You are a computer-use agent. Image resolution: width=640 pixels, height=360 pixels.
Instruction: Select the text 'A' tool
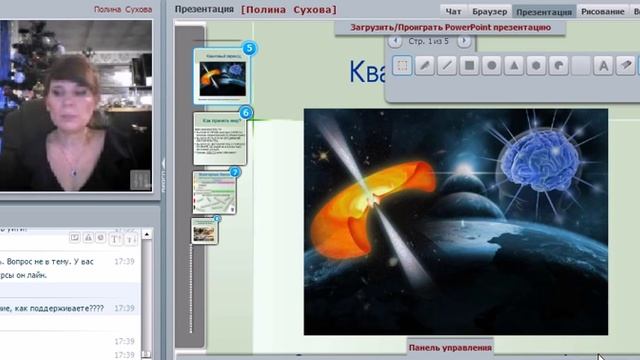point(603,65)
